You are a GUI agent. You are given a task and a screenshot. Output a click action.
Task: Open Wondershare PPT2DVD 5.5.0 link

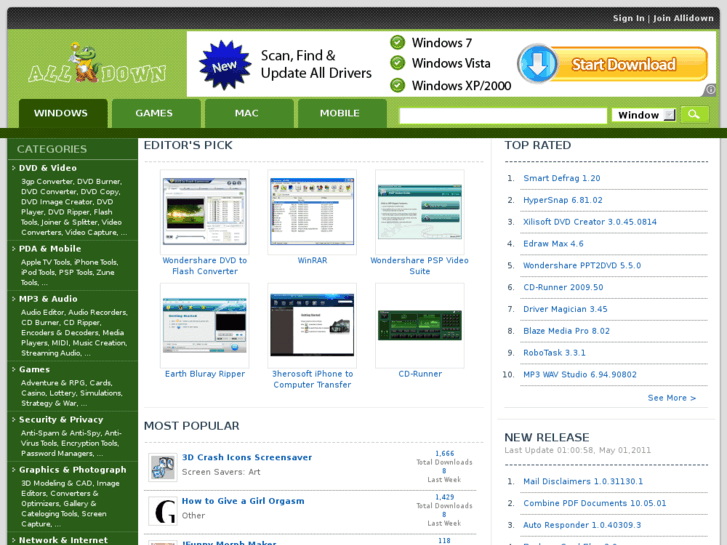(582, 265)
